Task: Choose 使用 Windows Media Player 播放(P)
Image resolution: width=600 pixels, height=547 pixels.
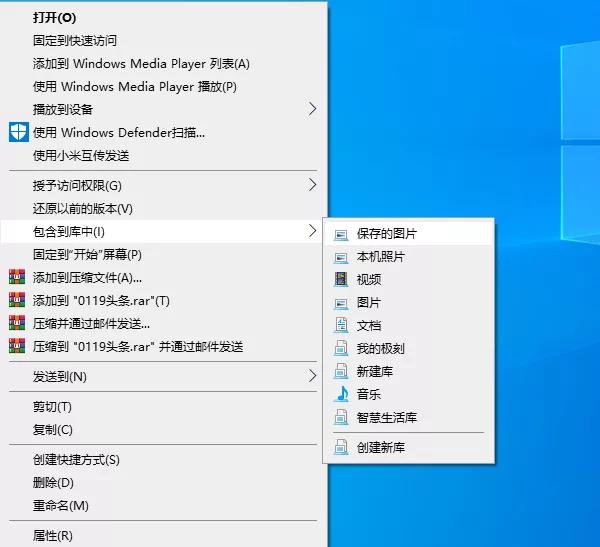Action: pyautogui.click(x=164, y=87)
